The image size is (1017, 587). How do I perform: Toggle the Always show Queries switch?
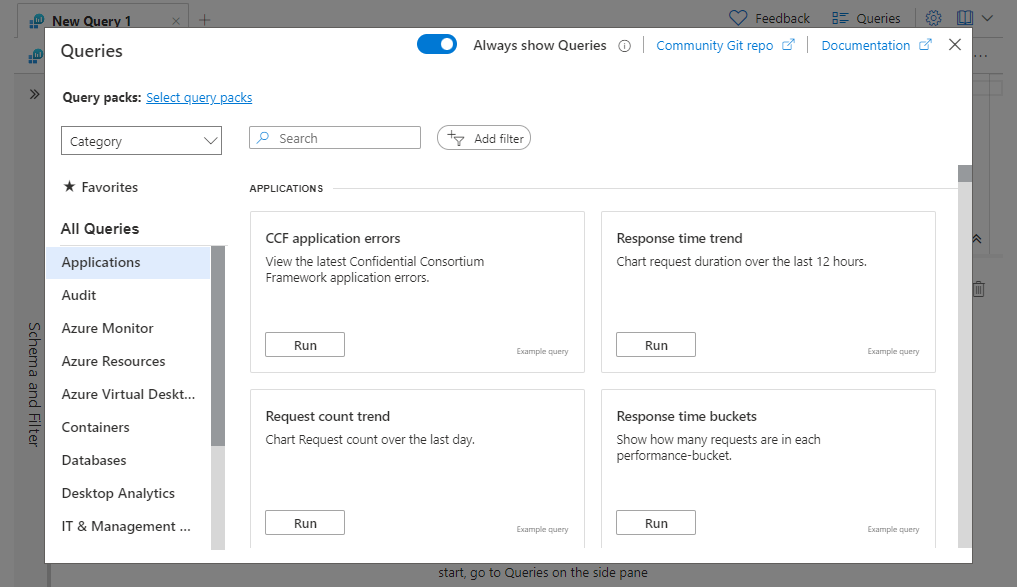point(437,44)
